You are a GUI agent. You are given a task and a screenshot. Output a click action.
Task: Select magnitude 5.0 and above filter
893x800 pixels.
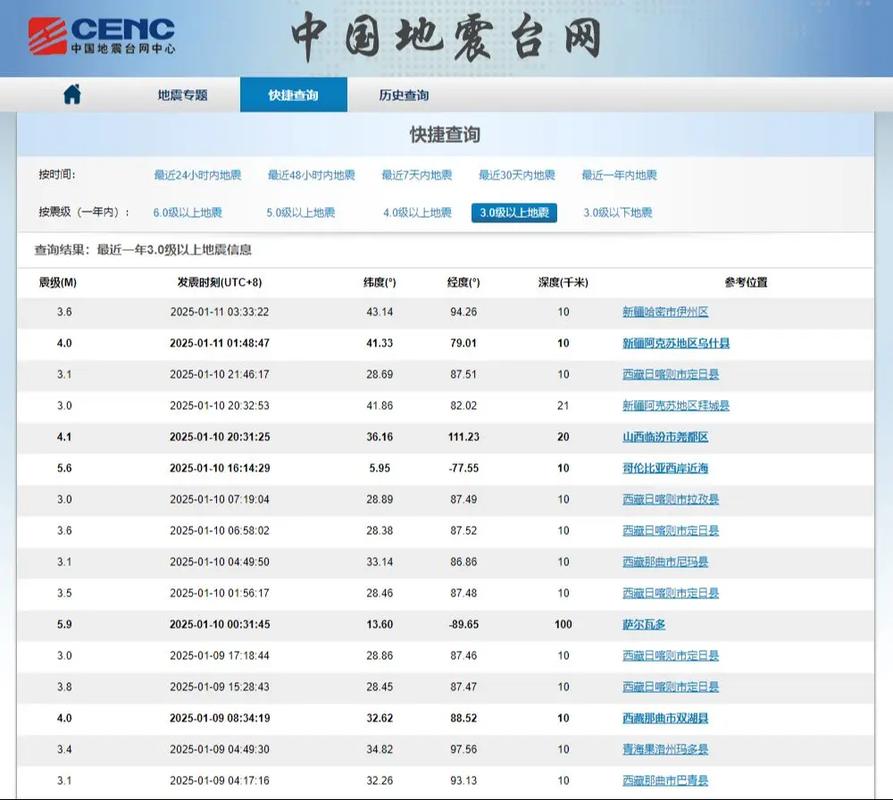pos(301,212)
